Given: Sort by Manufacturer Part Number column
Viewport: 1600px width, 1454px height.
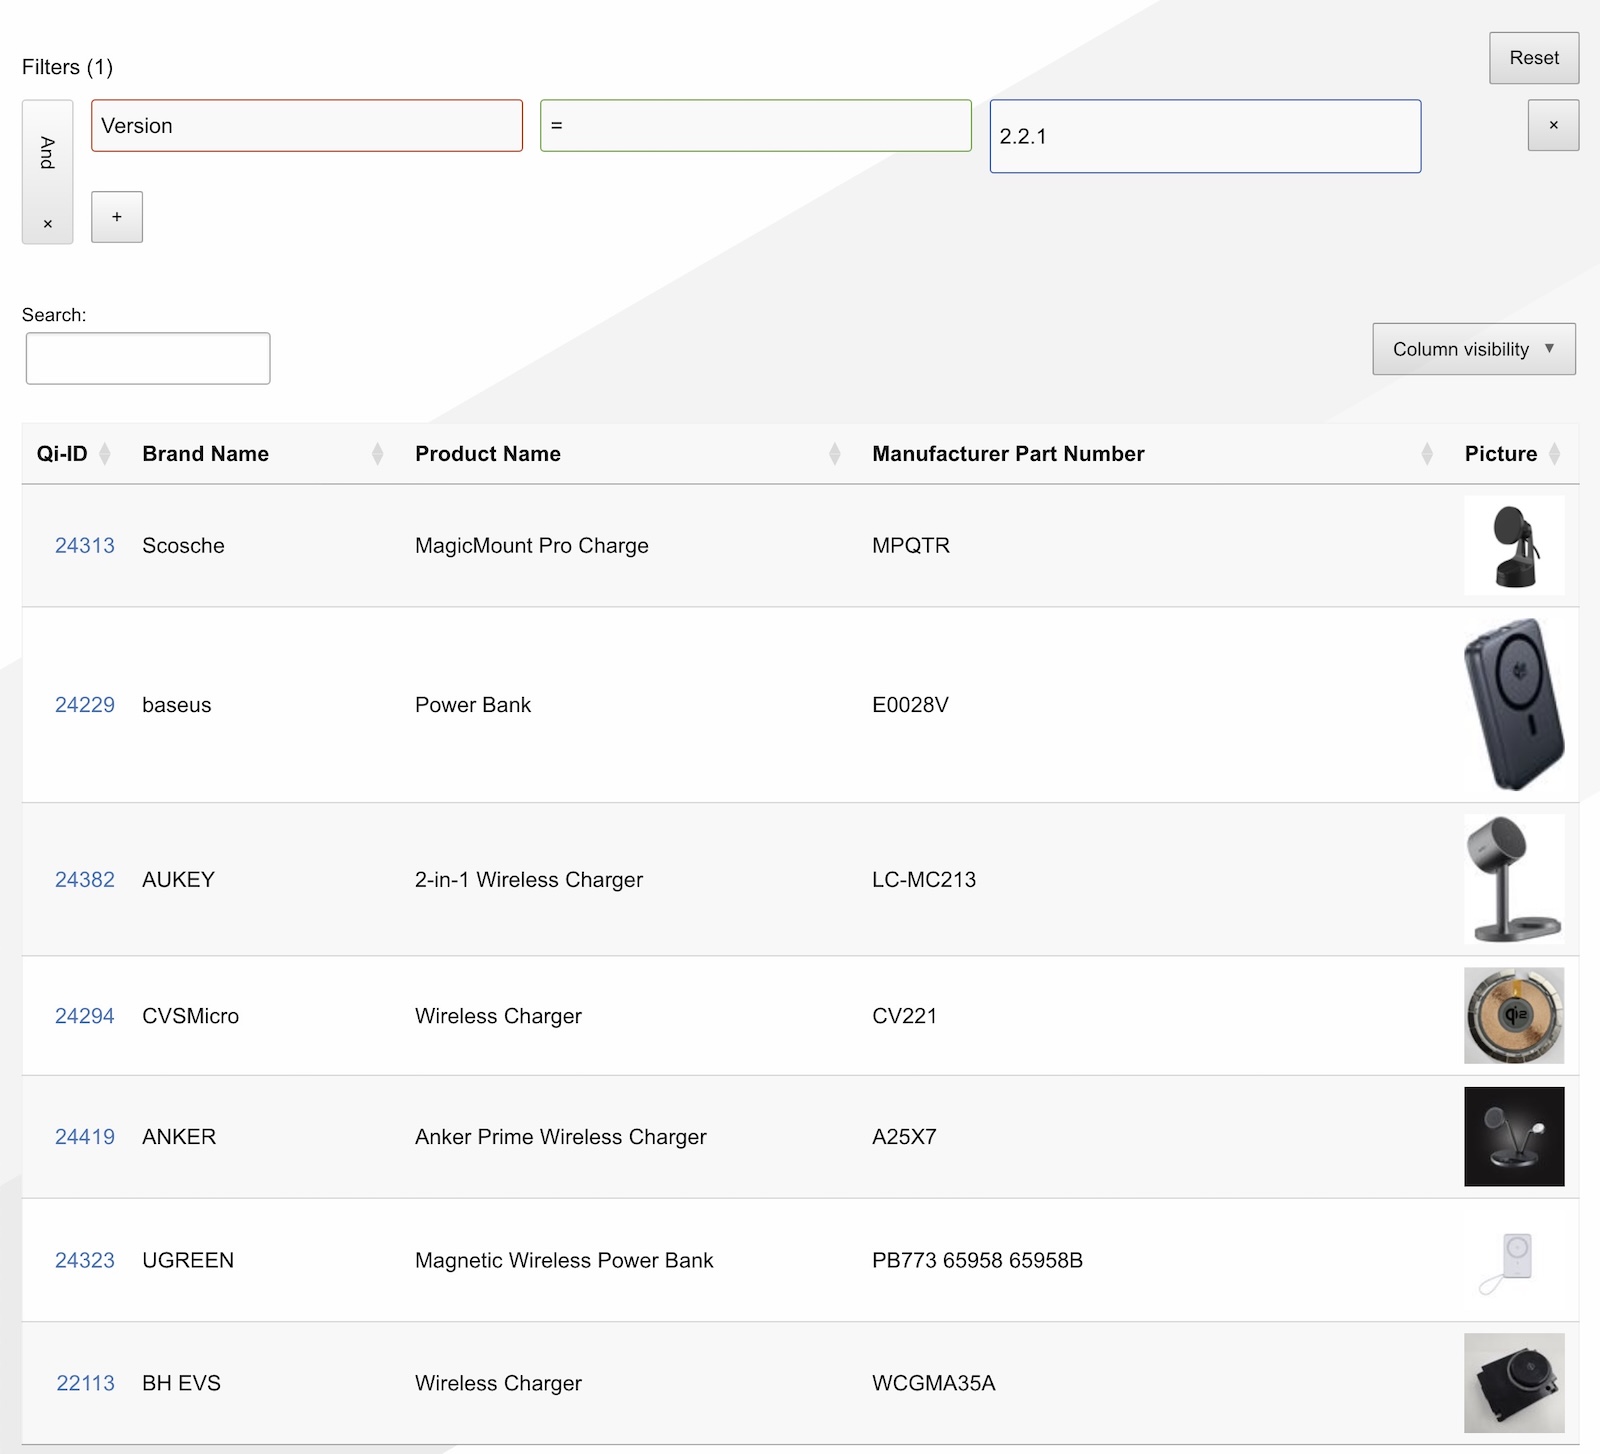Looking at the screenshot, I should point(1007,454).
